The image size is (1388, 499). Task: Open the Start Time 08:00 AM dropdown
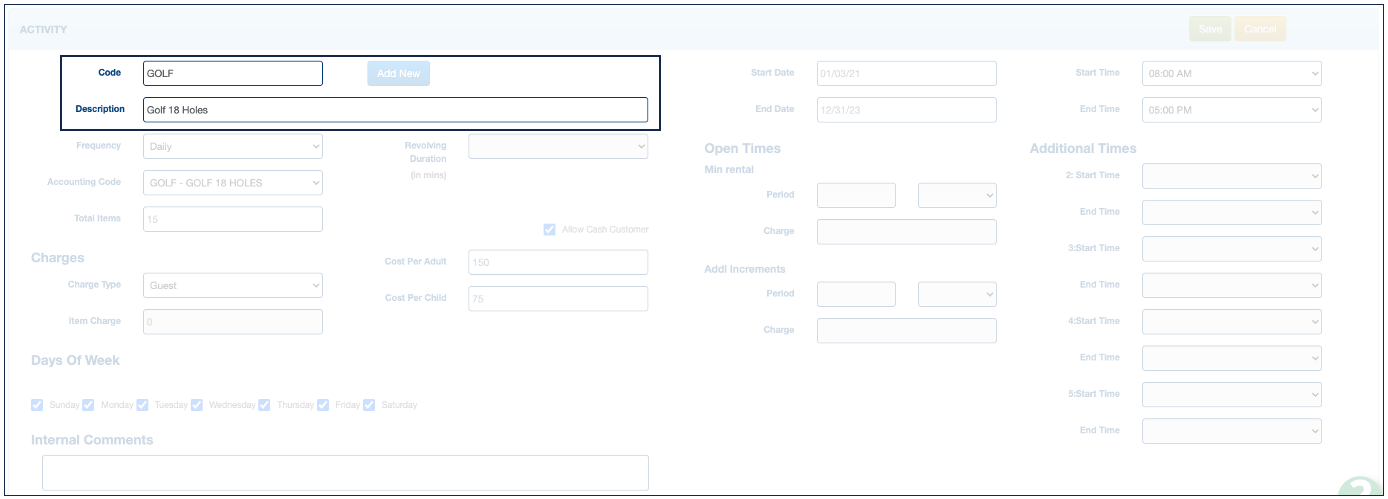point(1231,73)
